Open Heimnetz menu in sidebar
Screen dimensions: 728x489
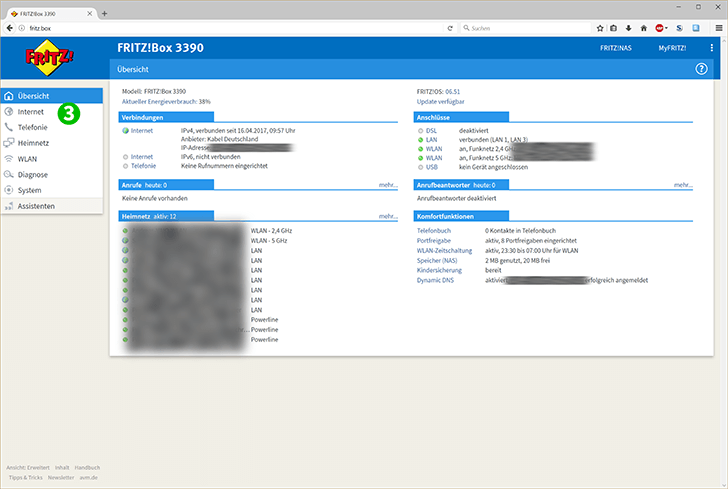click(33, 143)
